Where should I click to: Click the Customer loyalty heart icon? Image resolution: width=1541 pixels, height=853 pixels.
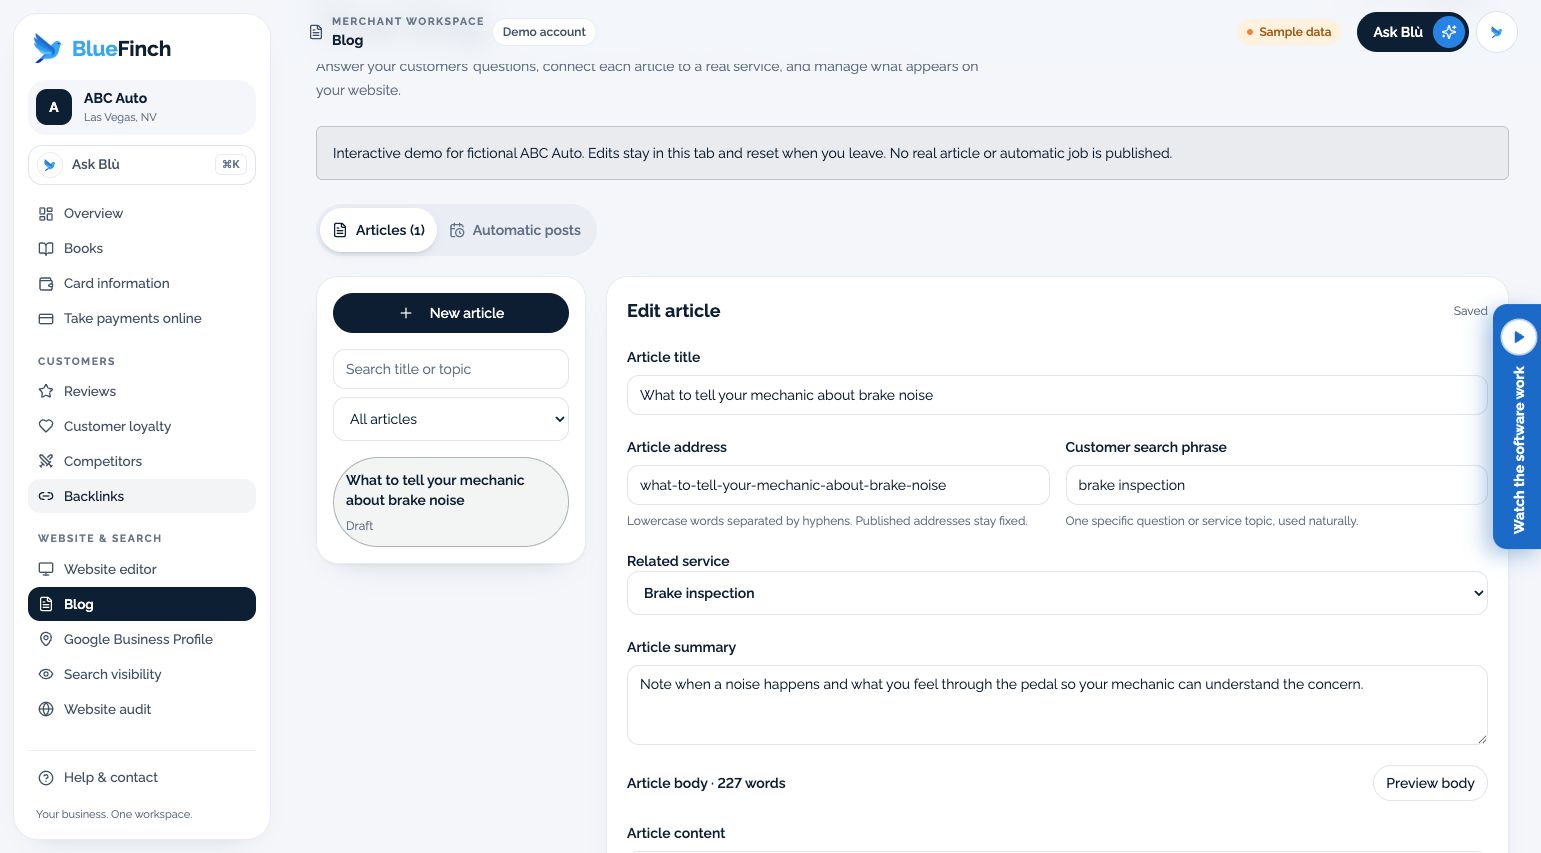click(x=46, y=426)
